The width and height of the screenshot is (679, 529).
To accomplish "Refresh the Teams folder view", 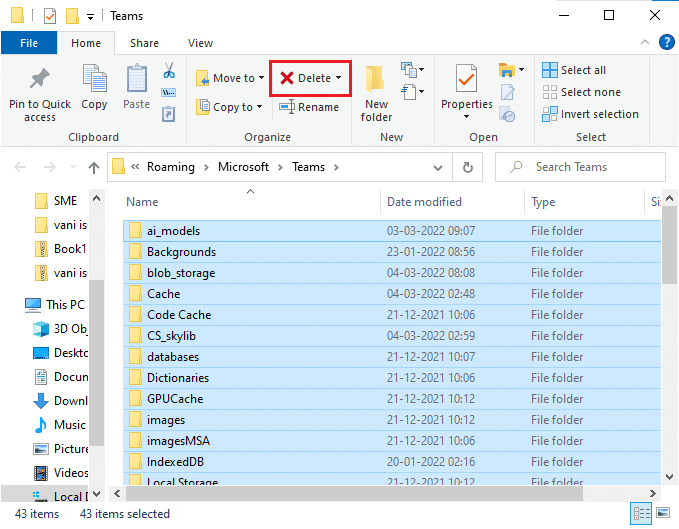I will (x=467, y=167).
